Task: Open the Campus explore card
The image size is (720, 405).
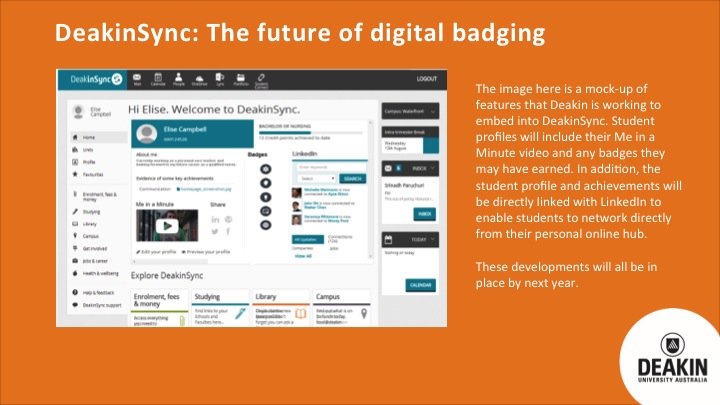Action: 342,308
